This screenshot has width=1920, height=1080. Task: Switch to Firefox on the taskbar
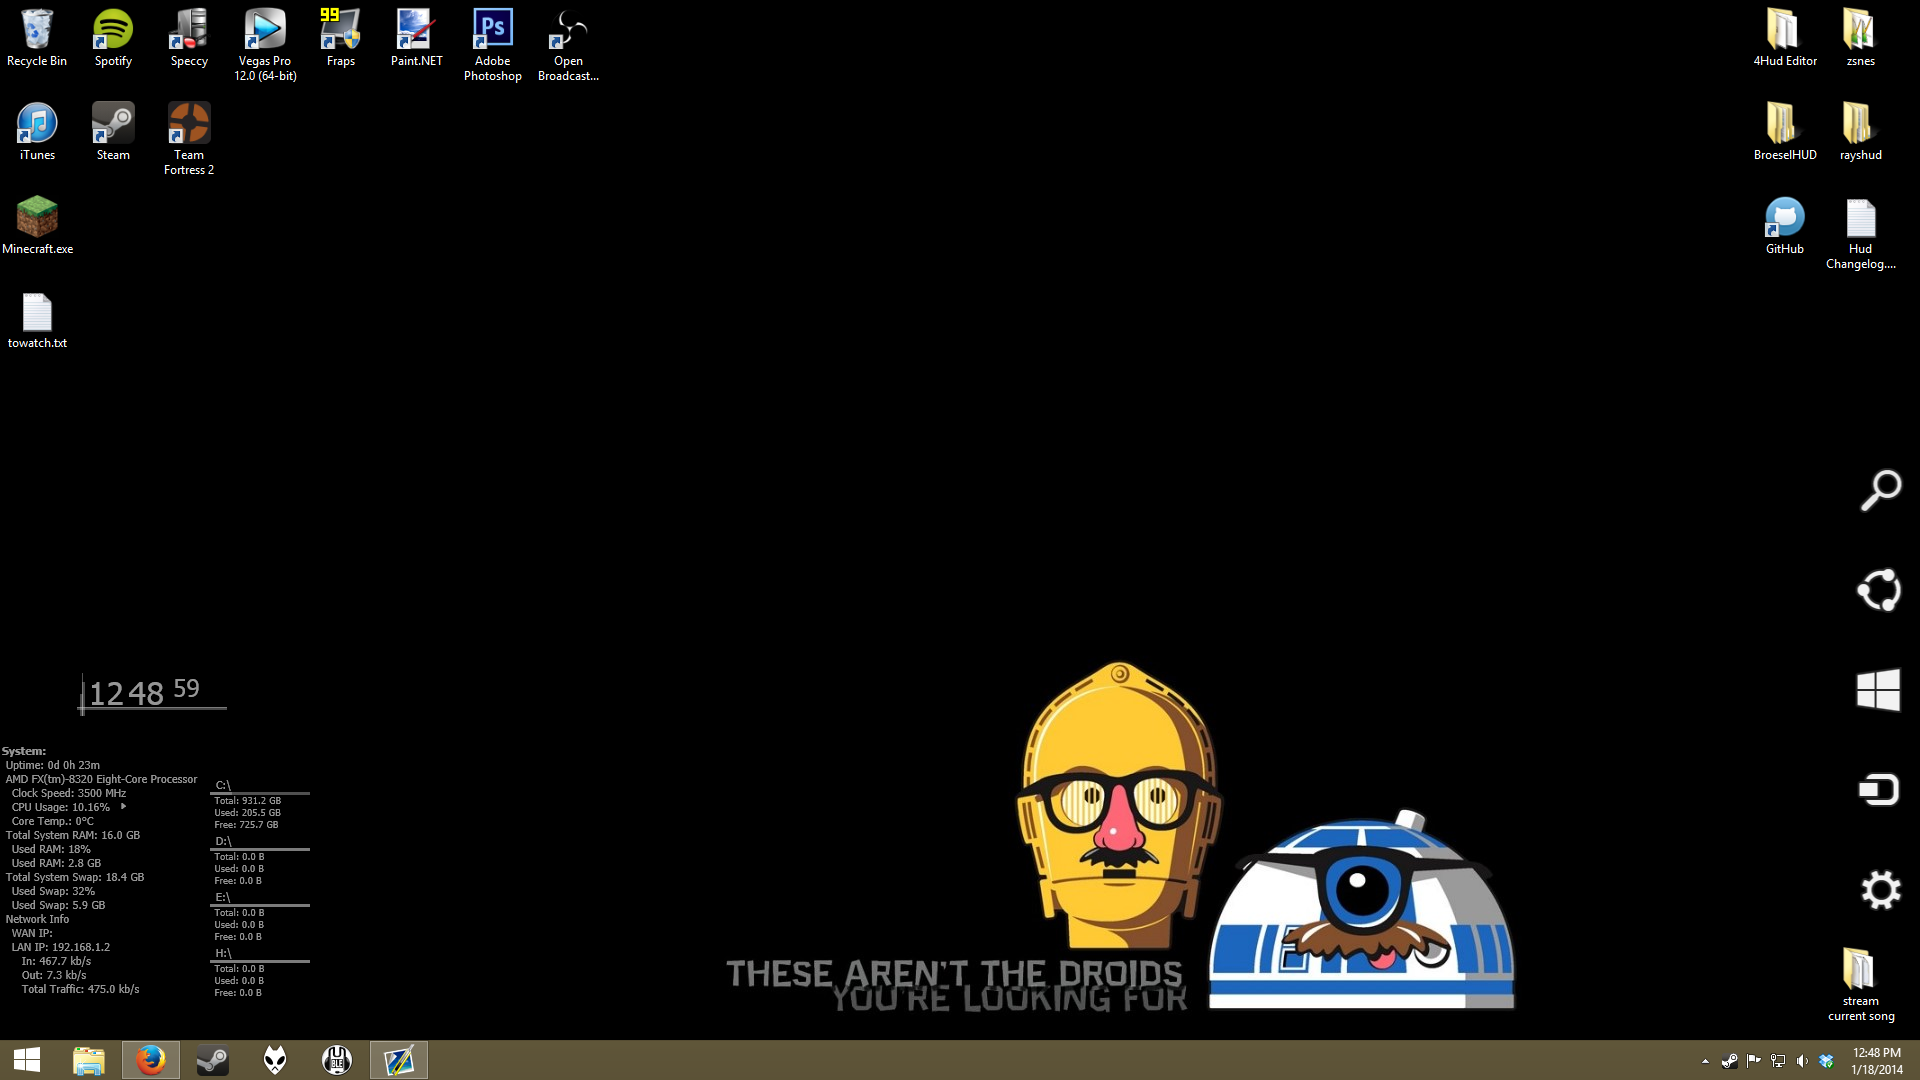pyautogui.click(x=151, y=1060)
